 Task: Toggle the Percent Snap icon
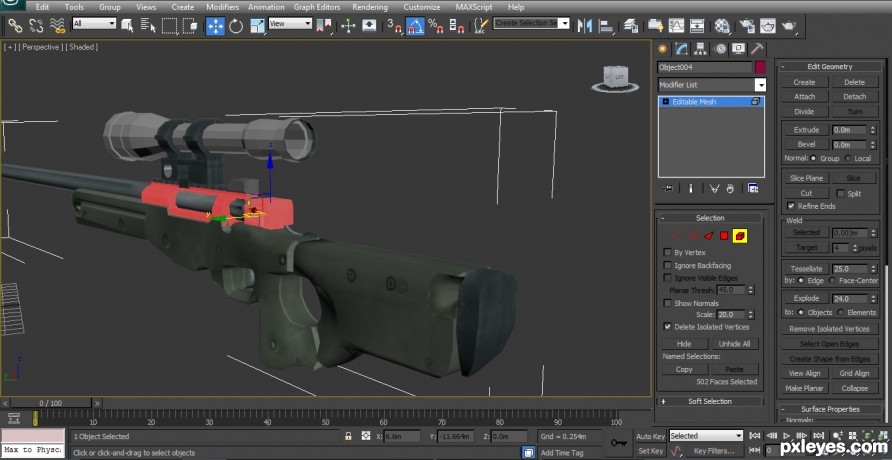(x=436, y=26)
